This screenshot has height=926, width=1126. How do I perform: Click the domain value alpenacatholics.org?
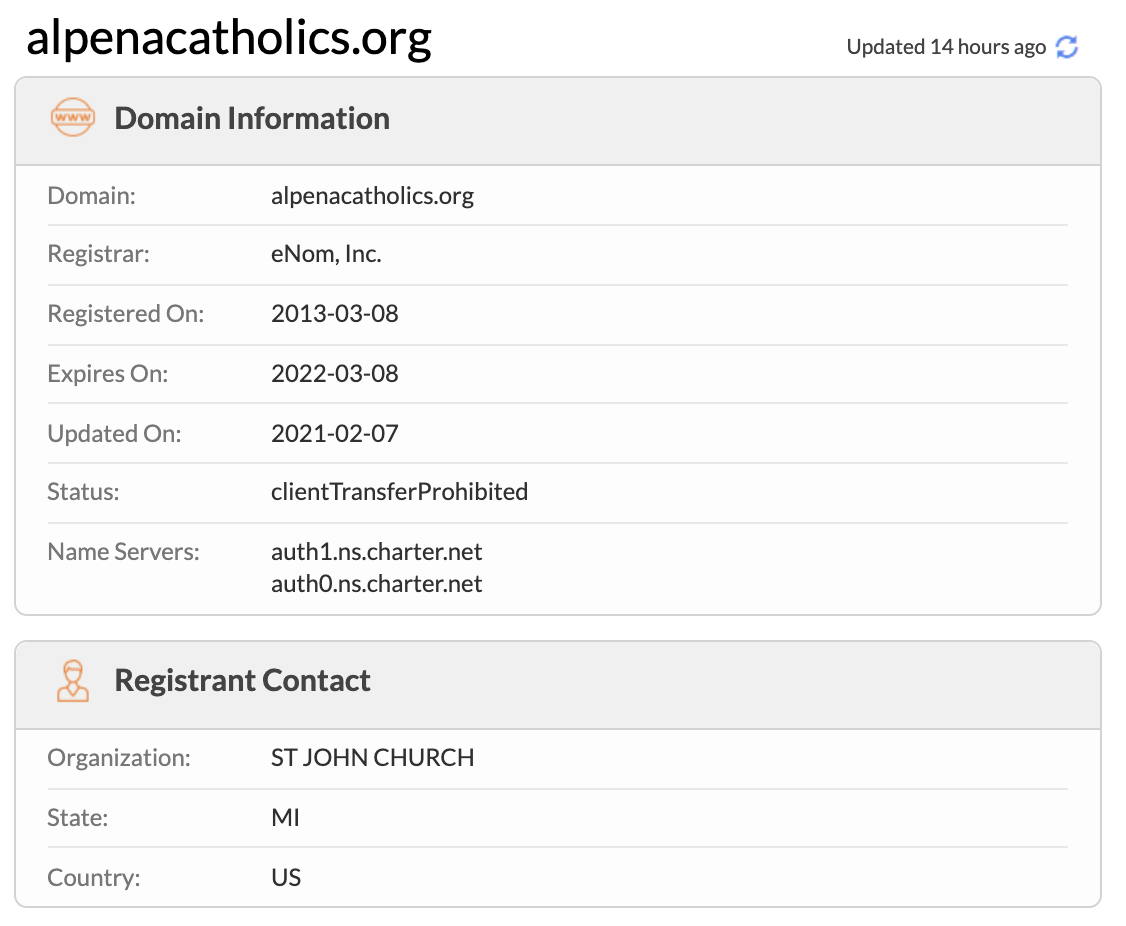point(372,196)
